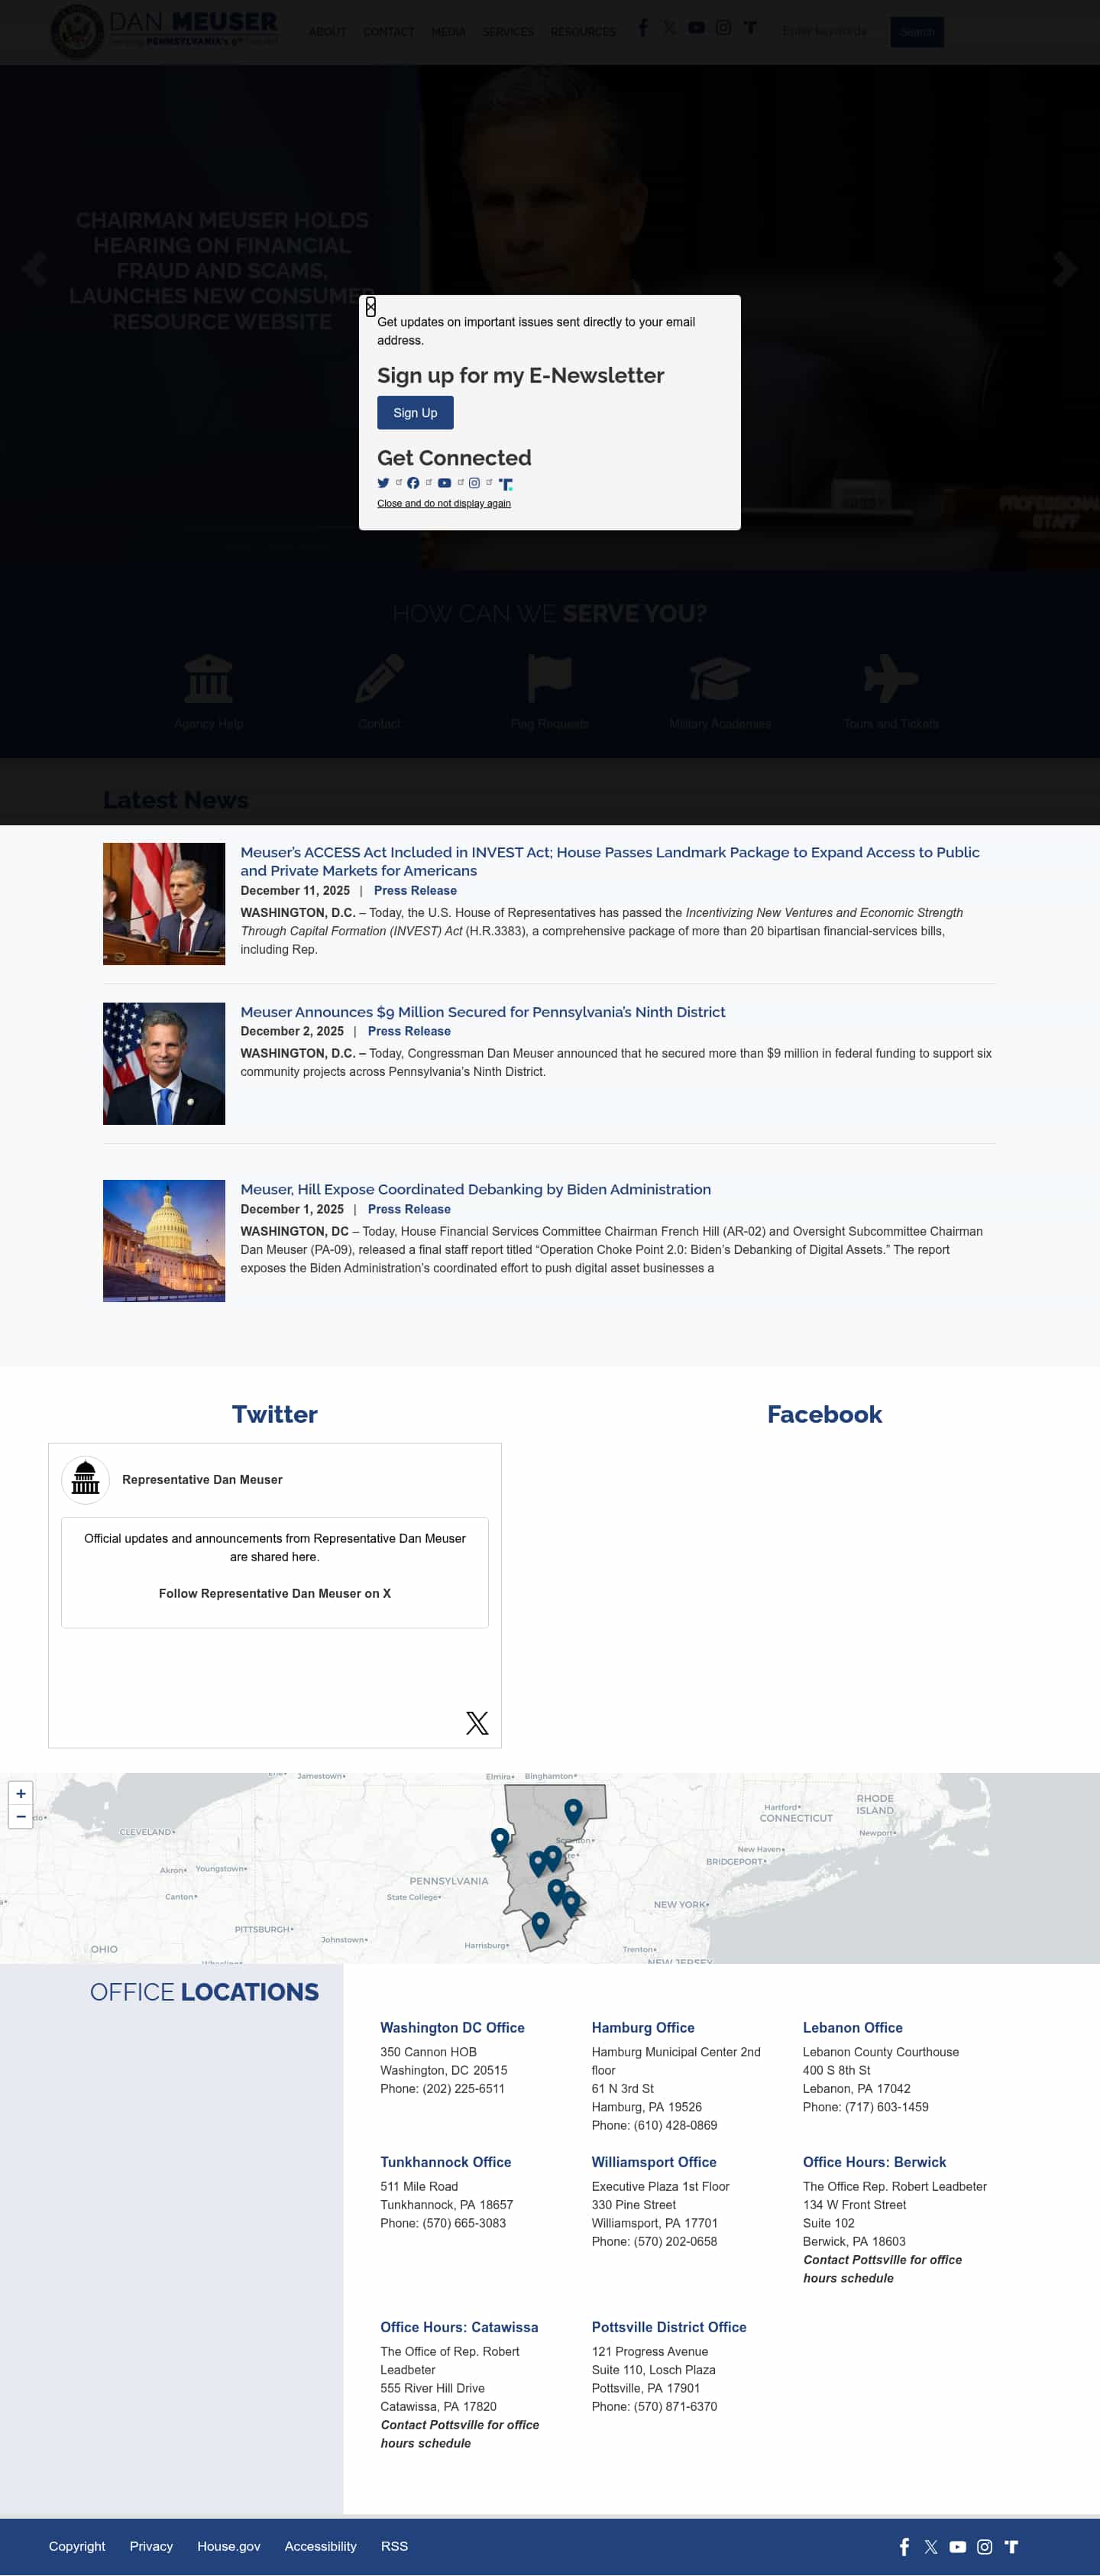Open Facebook icon in Get Connected popup
The image size is (1100, 2576).
coord(413,483)
